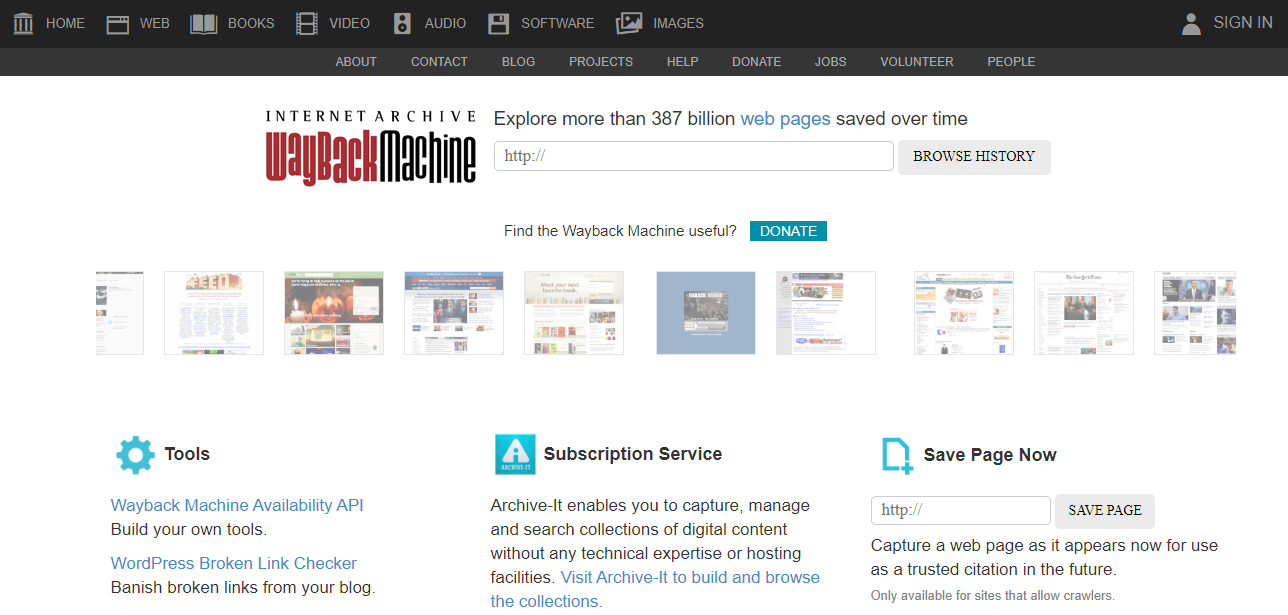1288x615 pixels.
Task: Open the New York Times thumbnail
Action: pos(1084,313)
